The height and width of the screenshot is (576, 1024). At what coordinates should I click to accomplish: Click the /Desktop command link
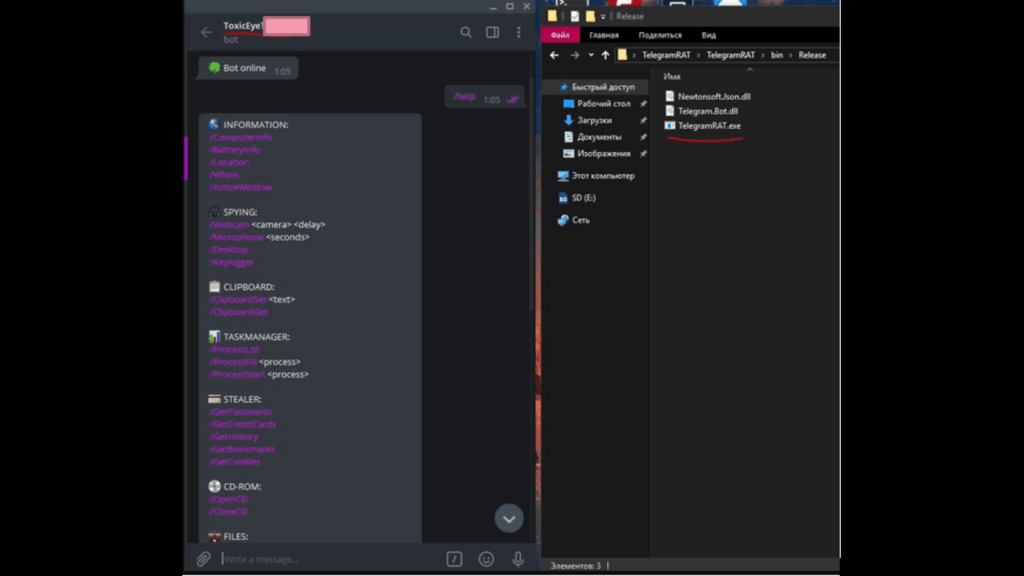[229, 249]
